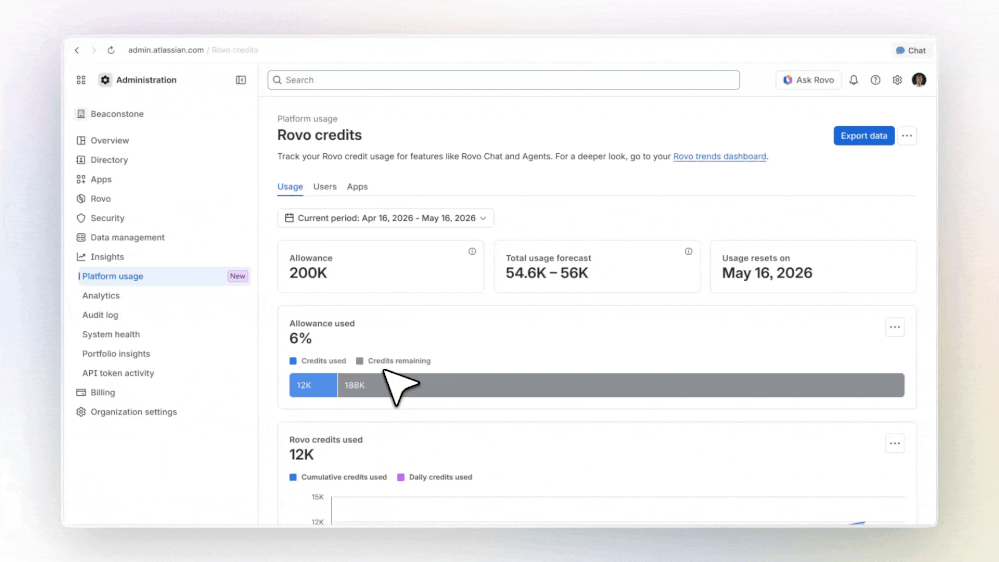Go back with the browser back arrow

[77, 50]
